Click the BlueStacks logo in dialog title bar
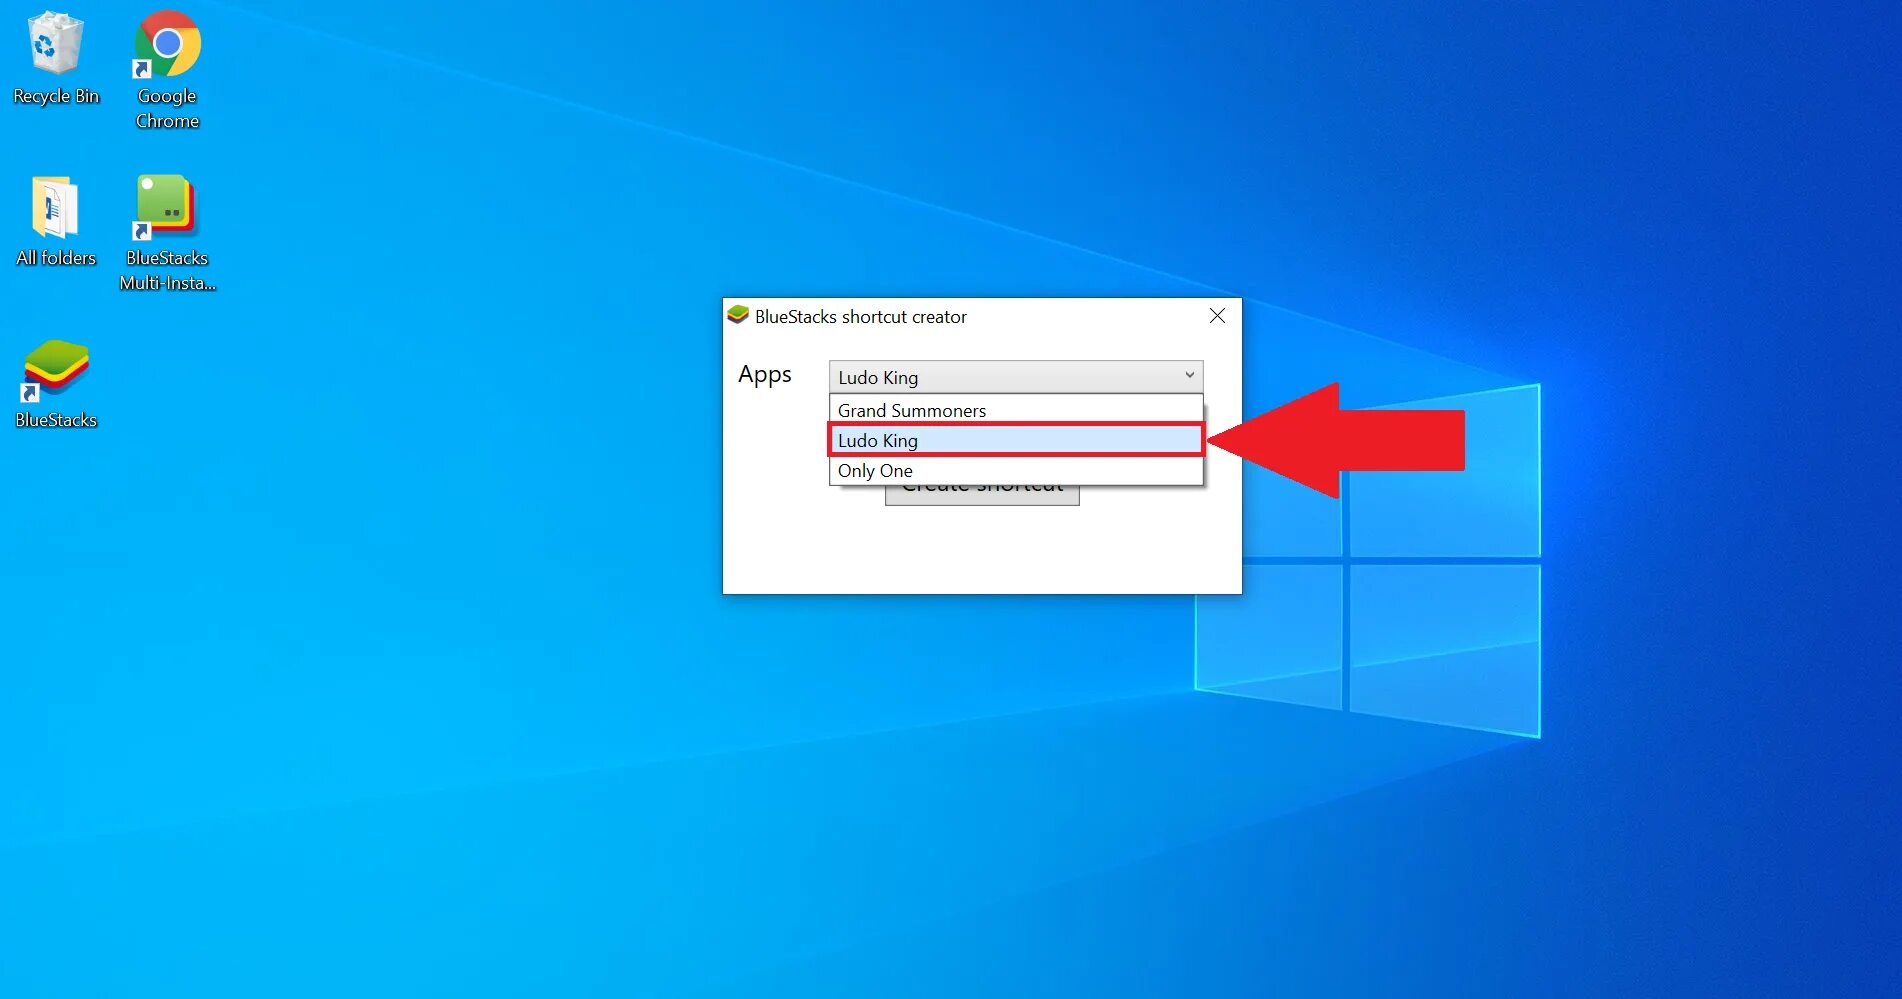Viewport: 1902px width, 999px height. pos(738,316)
